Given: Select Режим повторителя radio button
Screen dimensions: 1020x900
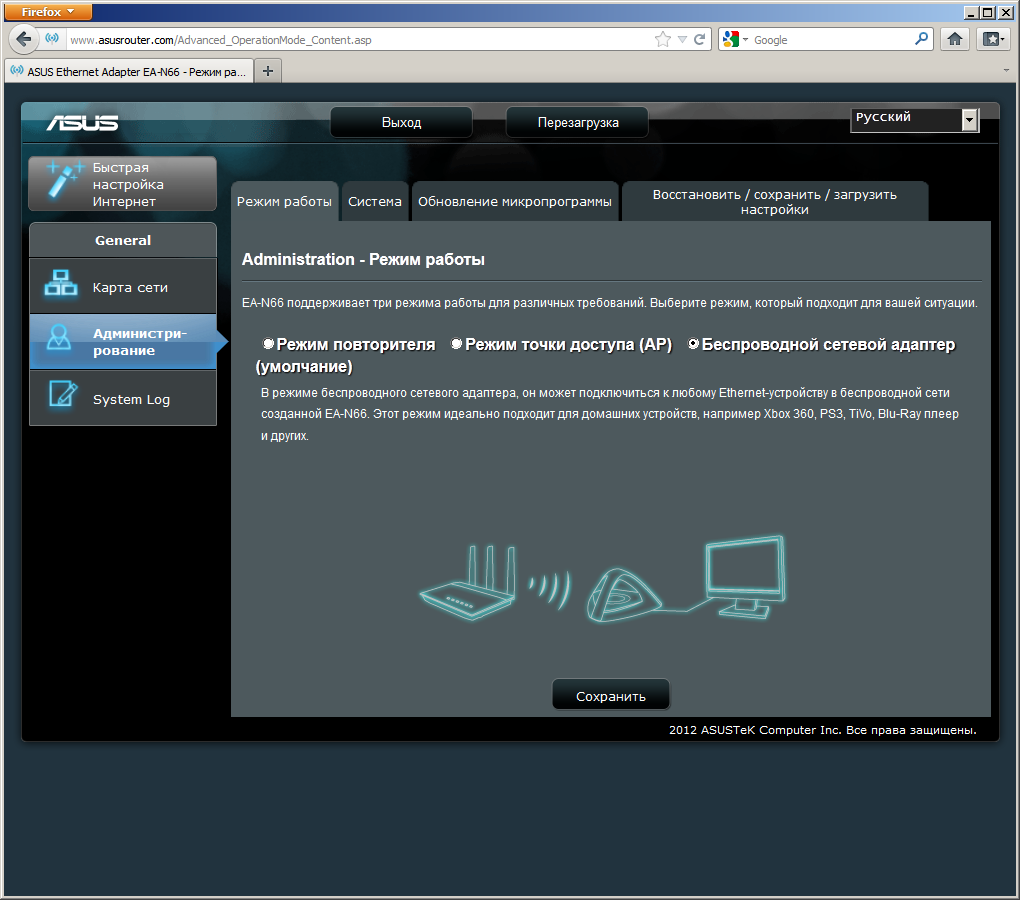Looking at the screenshot, I should coord(267,343).
